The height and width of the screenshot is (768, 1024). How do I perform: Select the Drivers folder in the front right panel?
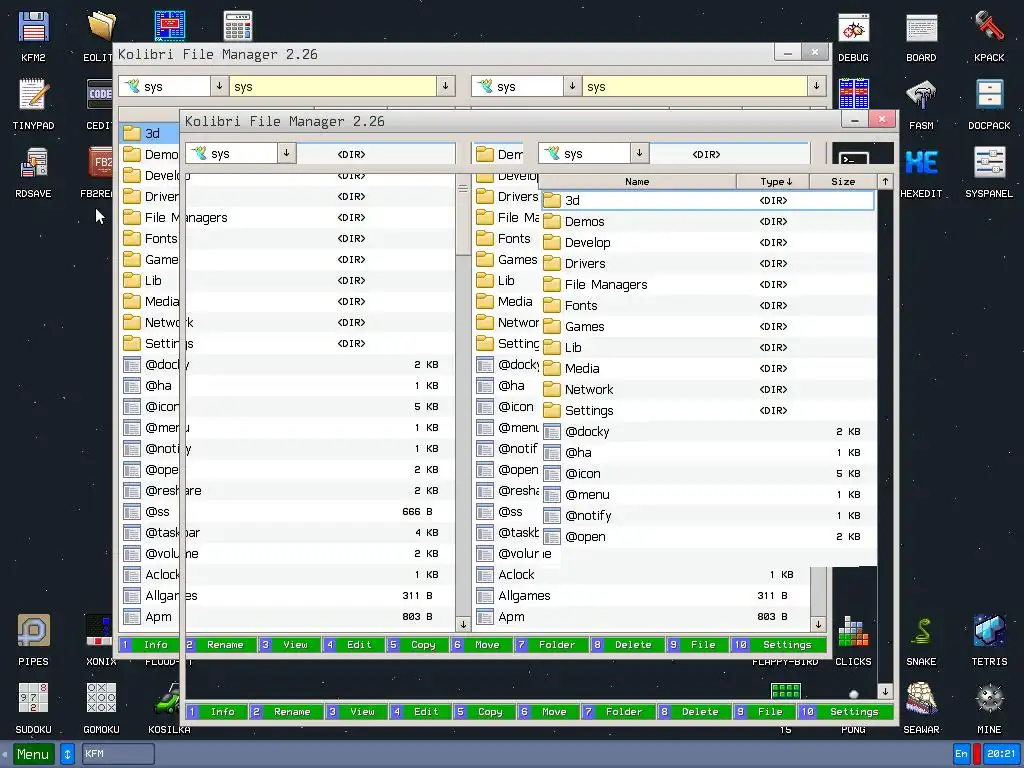coord(709,264)
